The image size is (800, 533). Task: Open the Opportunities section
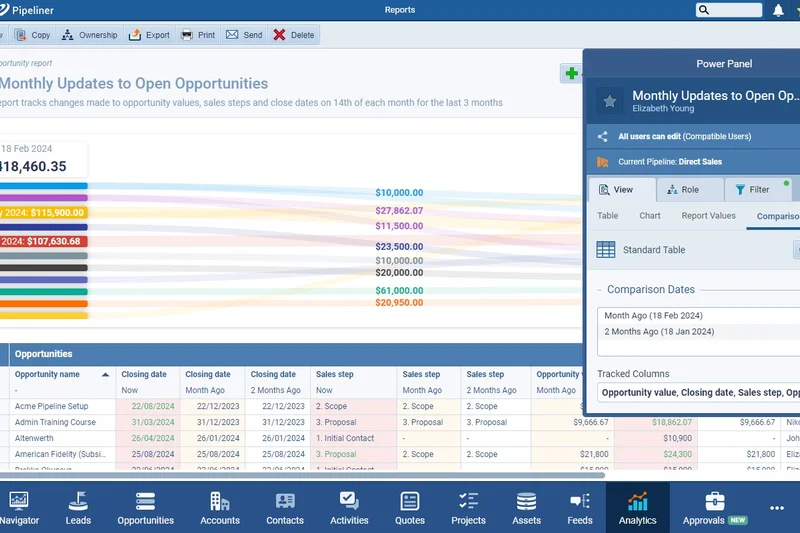[x=145, y=508]
